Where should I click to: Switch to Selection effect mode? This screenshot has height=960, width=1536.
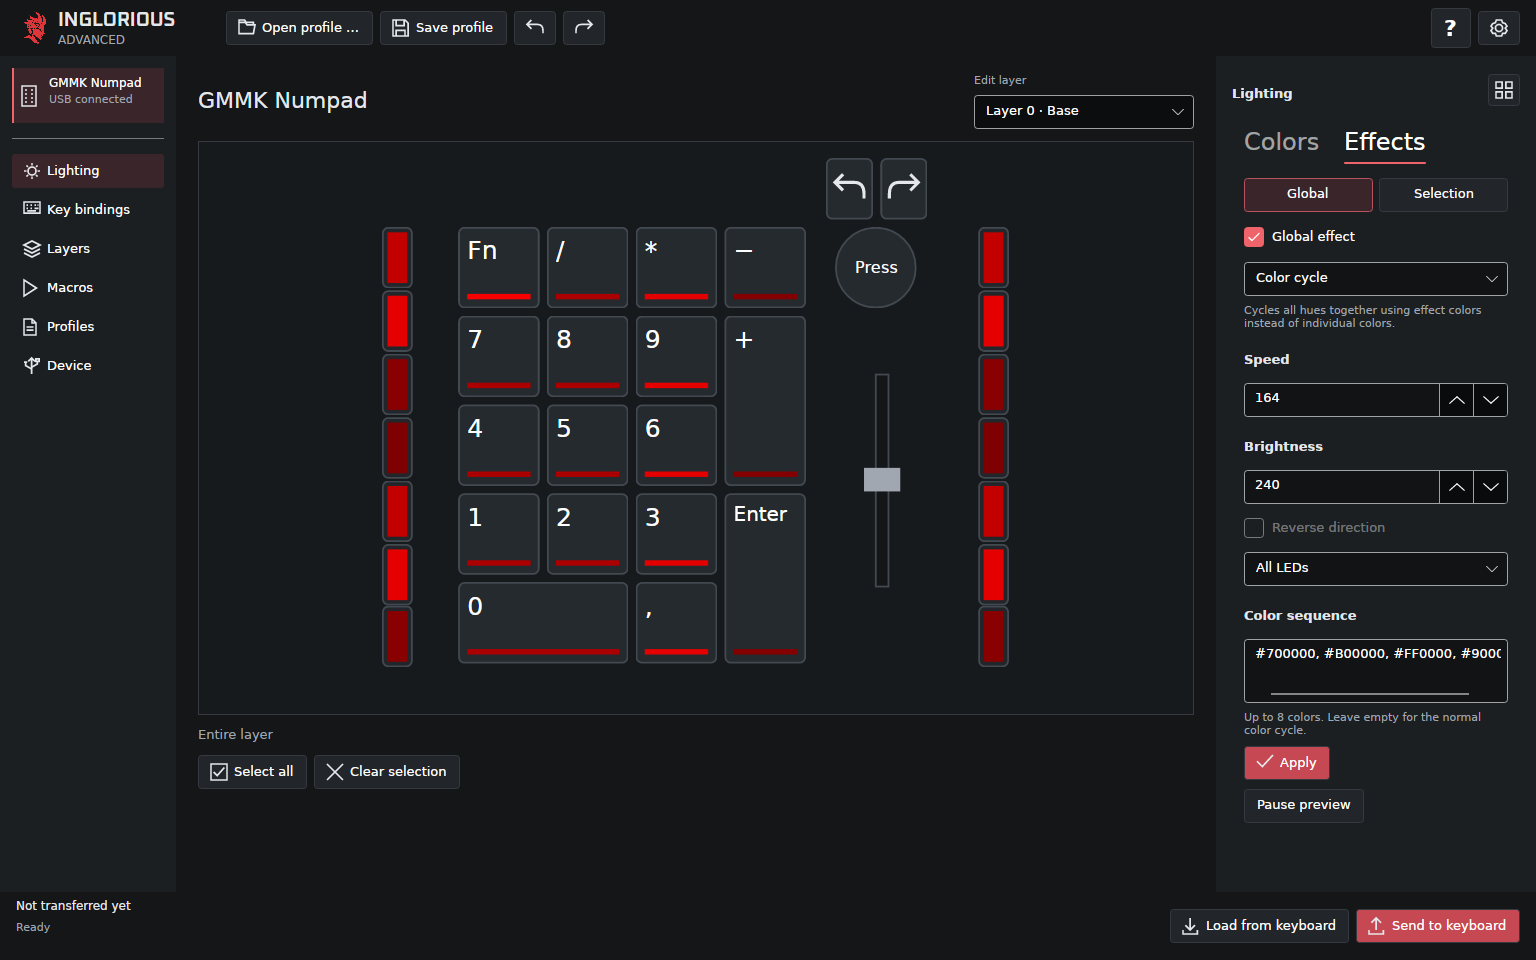click(x=1443, y=194)
